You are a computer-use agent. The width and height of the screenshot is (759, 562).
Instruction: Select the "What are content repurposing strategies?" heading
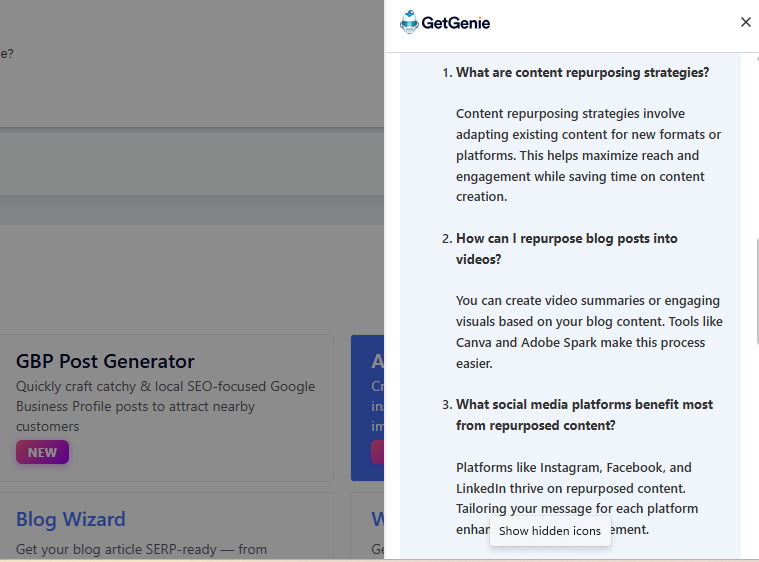[x=582, y=72]
